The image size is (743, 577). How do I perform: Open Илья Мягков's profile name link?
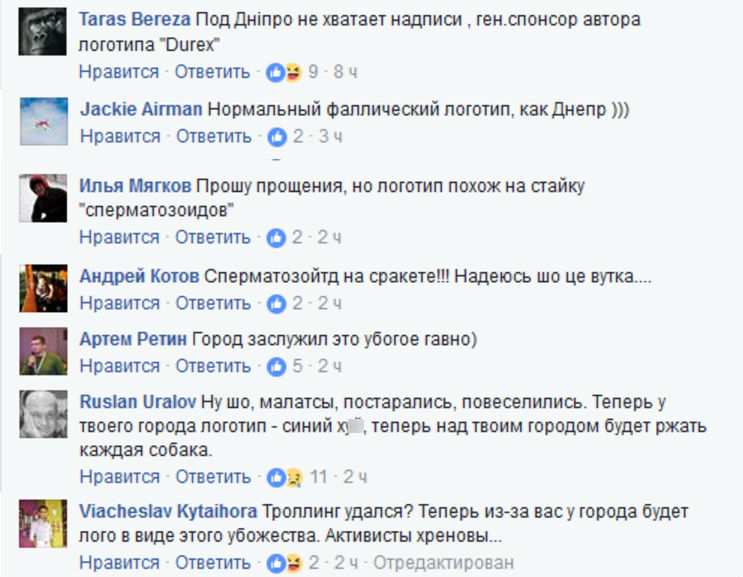click(x=135, y=186)
